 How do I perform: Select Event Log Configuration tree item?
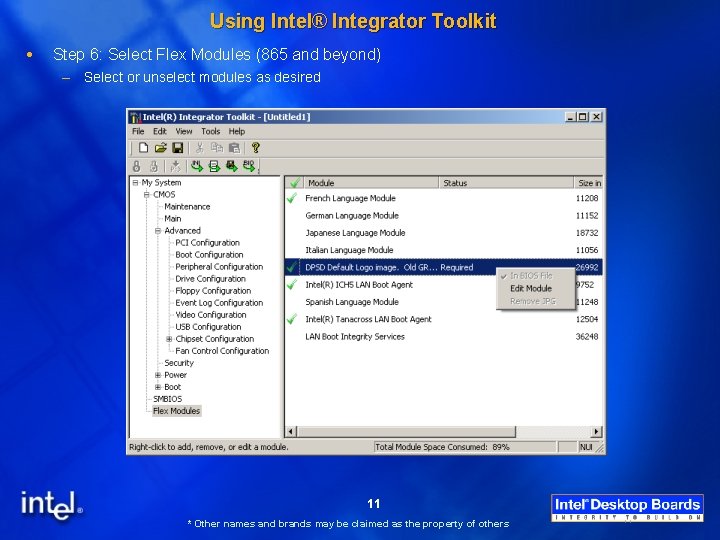219,303
